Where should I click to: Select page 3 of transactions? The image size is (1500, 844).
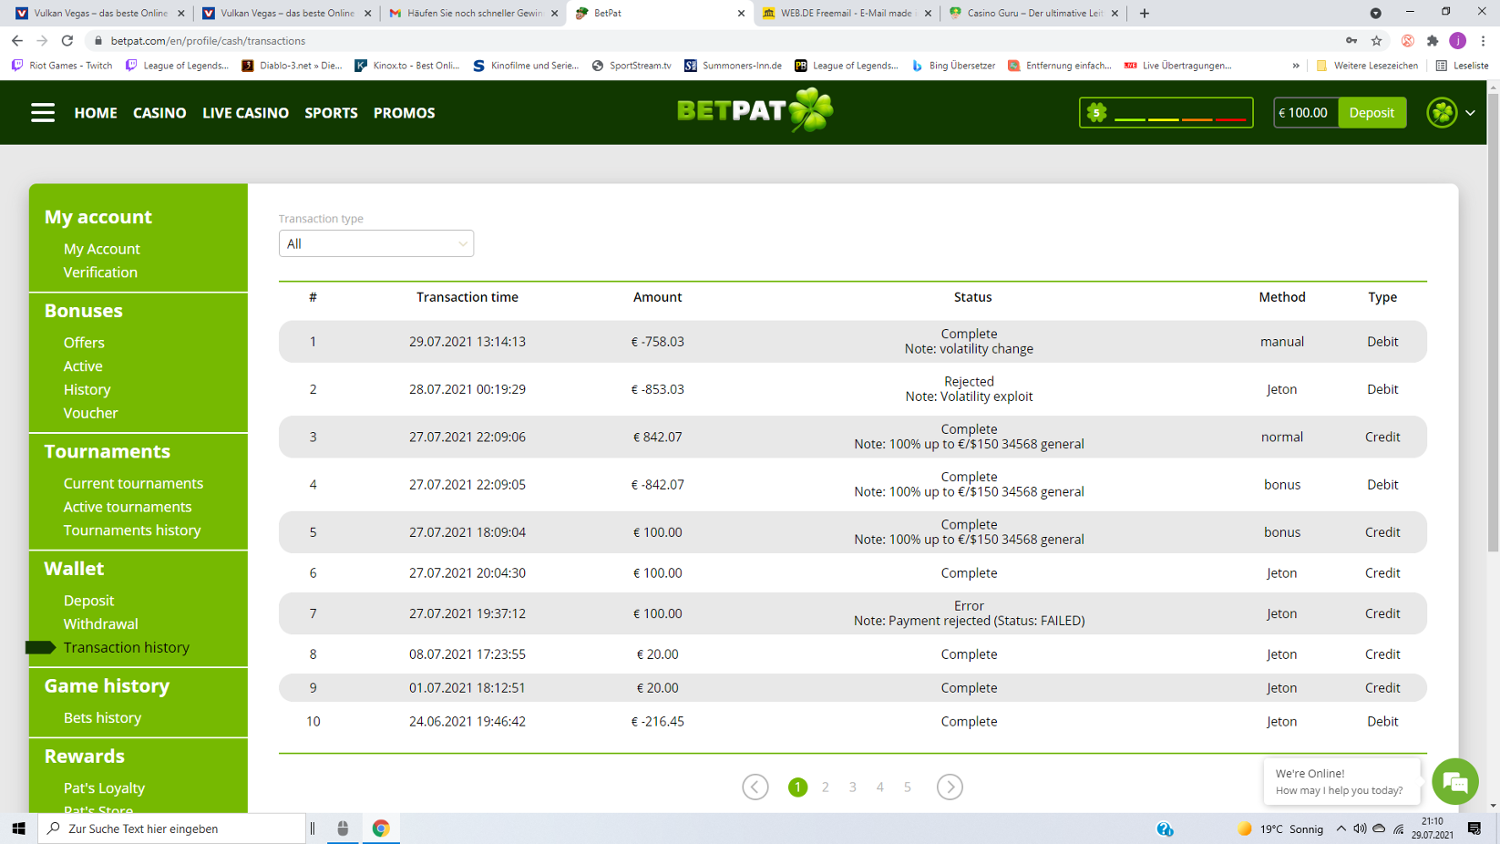pyautogui.click(x=853, y=787)
